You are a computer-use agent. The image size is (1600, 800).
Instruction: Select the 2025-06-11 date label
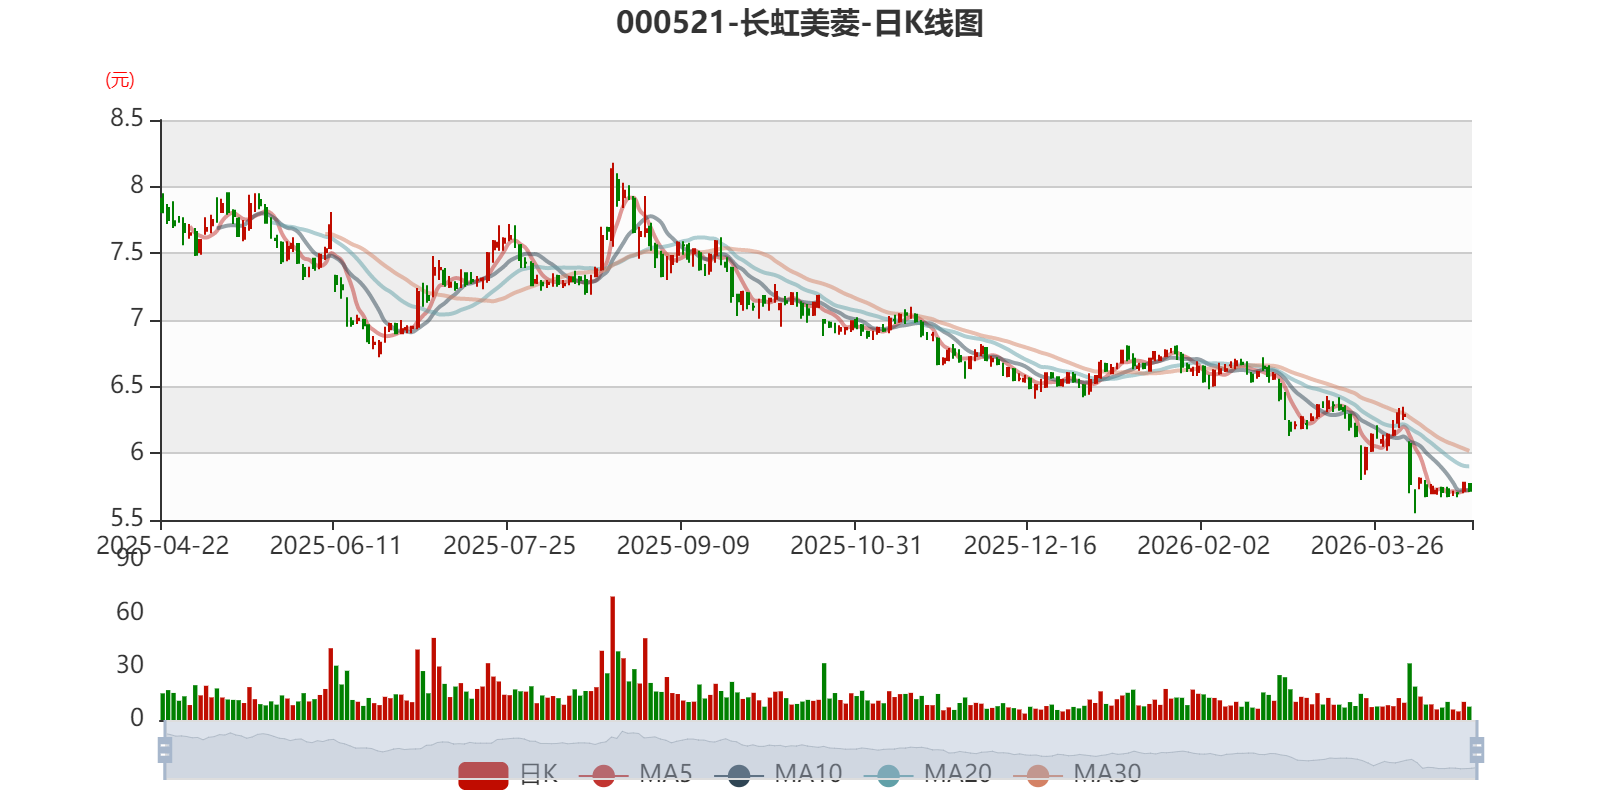pyautogui.click(x=335, y=546)
